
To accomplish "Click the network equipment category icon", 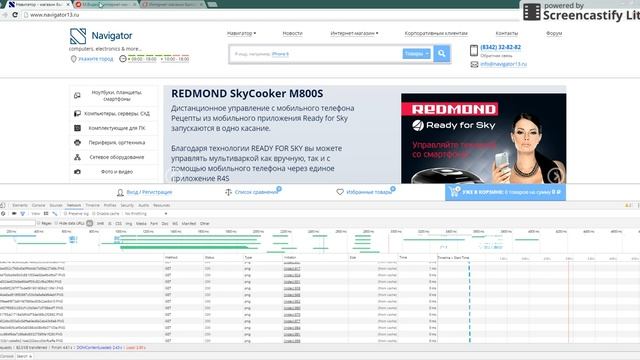I will click(x=77, y=157).
